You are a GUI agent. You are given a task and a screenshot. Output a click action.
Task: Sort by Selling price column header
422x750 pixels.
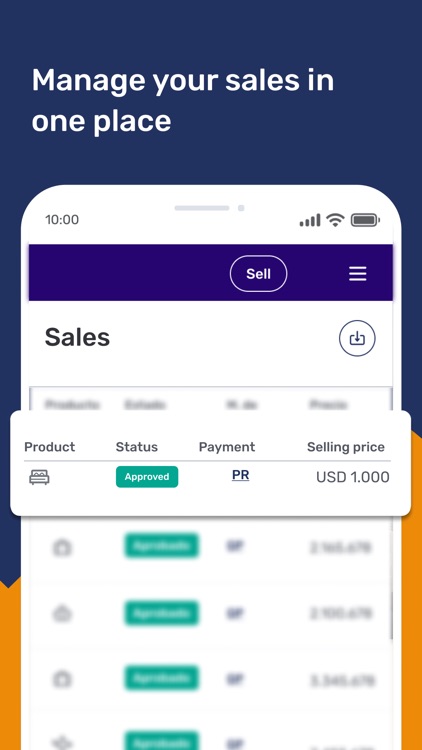click(346, 447)
